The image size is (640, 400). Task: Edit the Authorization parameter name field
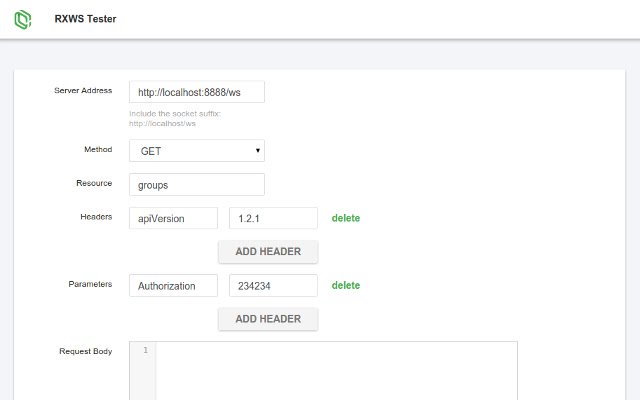click(173, 285)
